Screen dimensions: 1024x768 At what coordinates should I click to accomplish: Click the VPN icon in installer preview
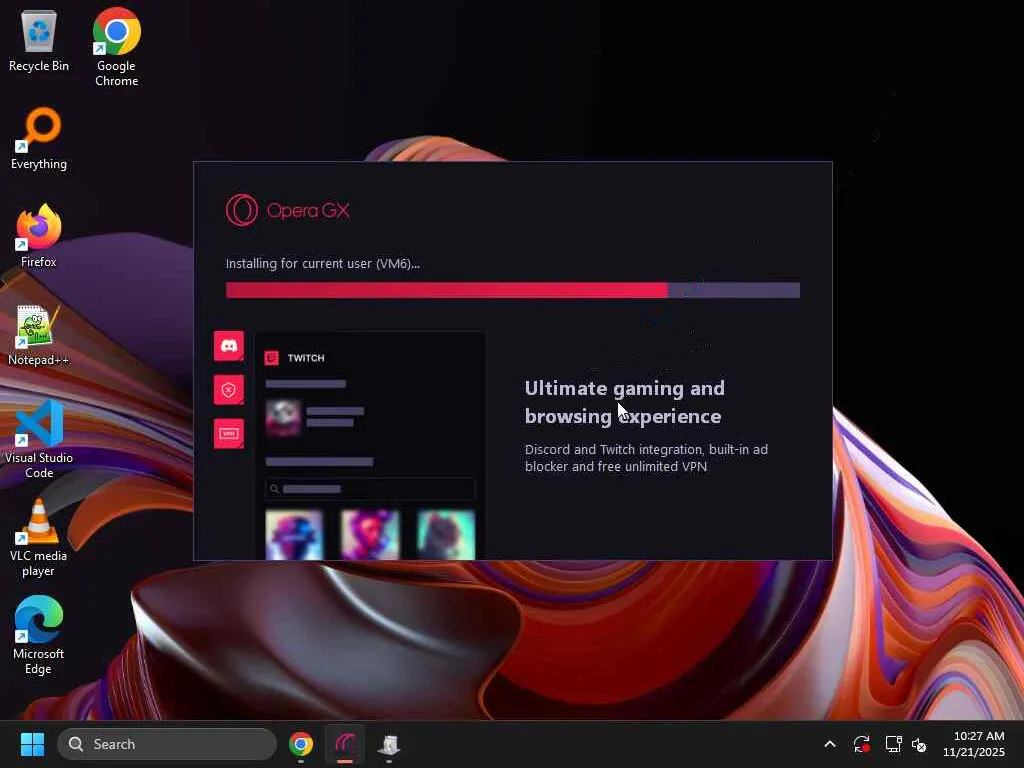pyautogui.click(x=229, y=434)
